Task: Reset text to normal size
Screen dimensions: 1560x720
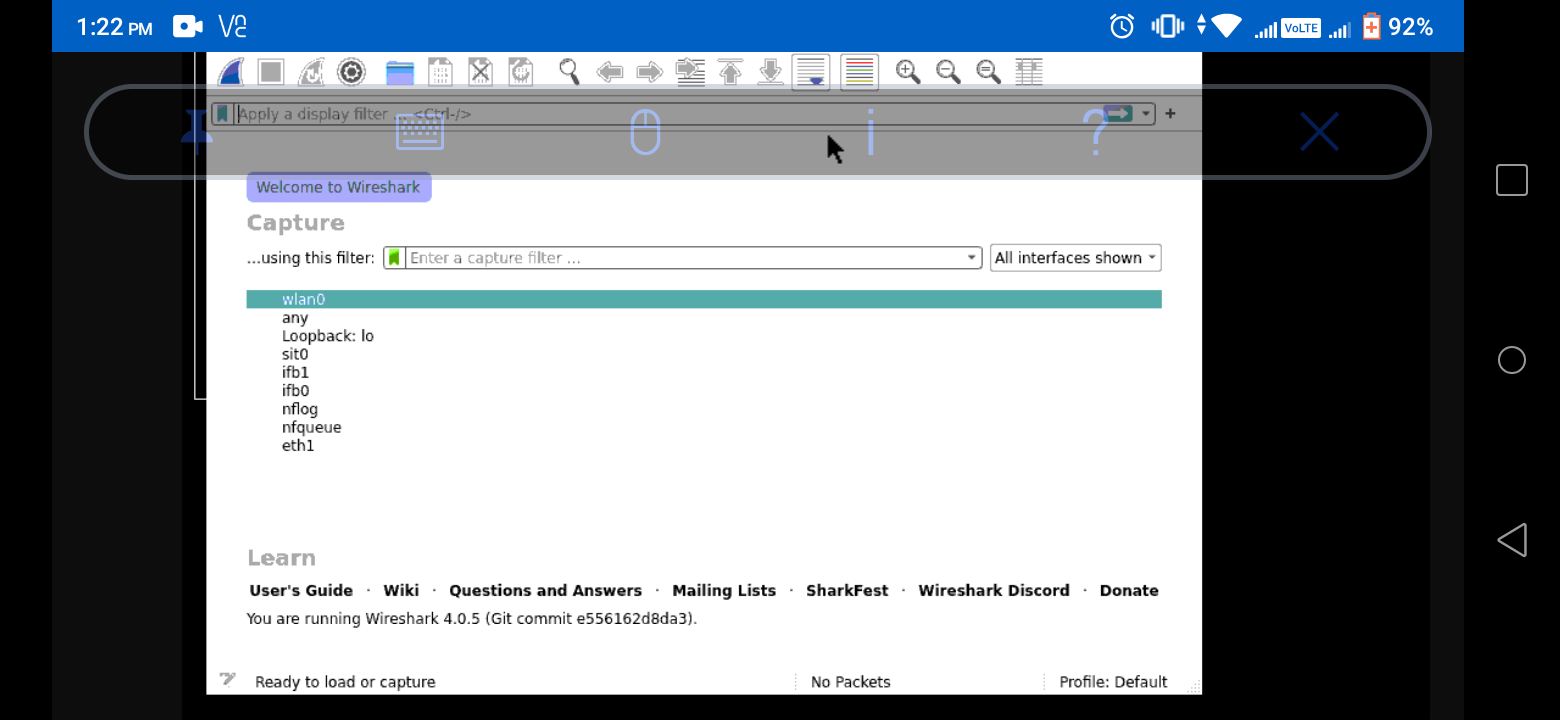Action: pos(988,72)
